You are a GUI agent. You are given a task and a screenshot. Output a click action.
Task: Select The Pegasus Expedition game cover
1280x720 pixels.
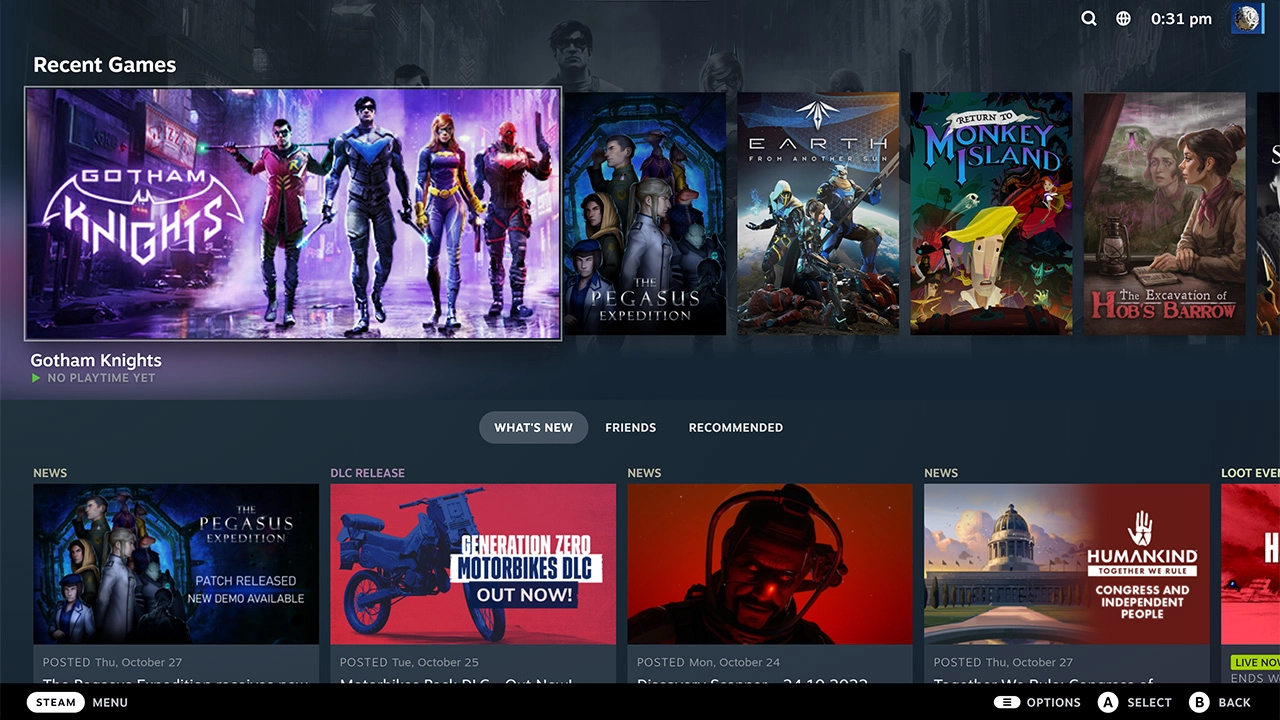(x=645, y=214)
